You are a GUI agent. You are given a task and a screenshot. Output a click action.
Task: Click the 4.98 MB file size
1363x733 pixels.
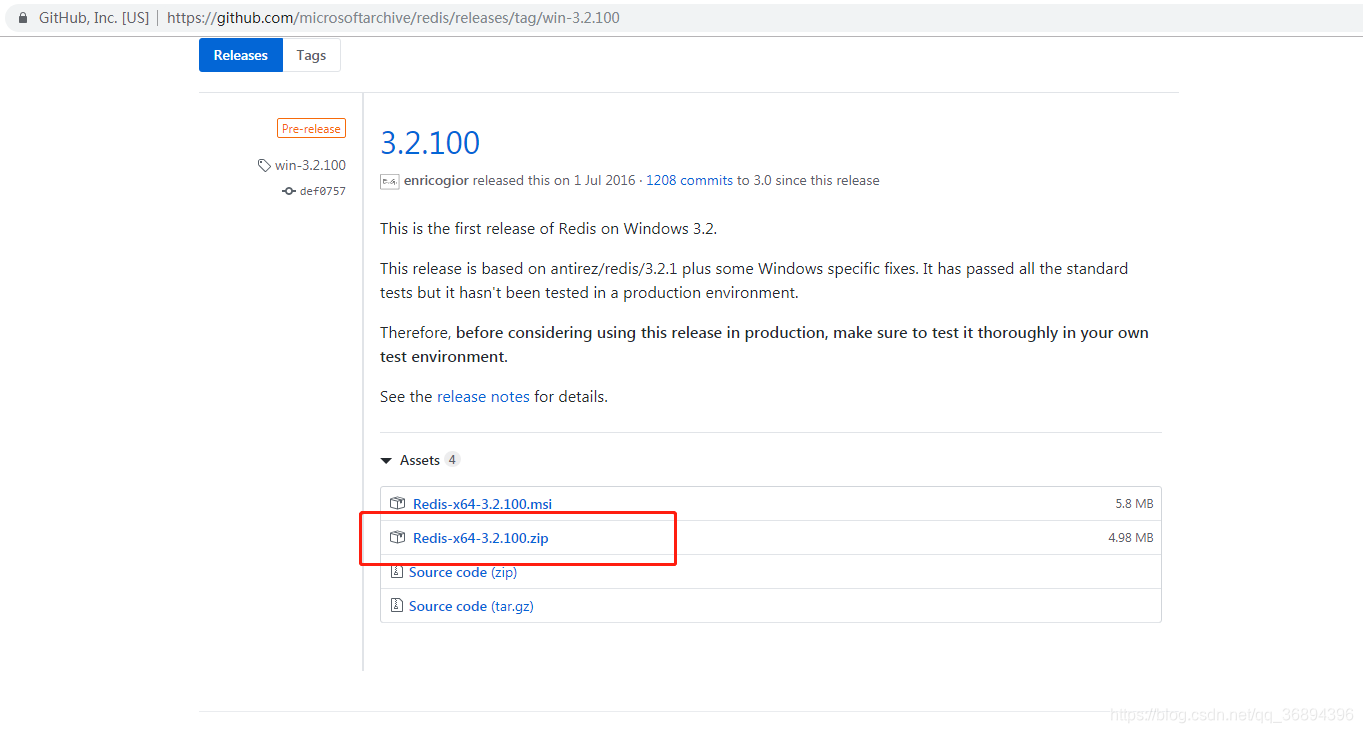pos(1130,538)
